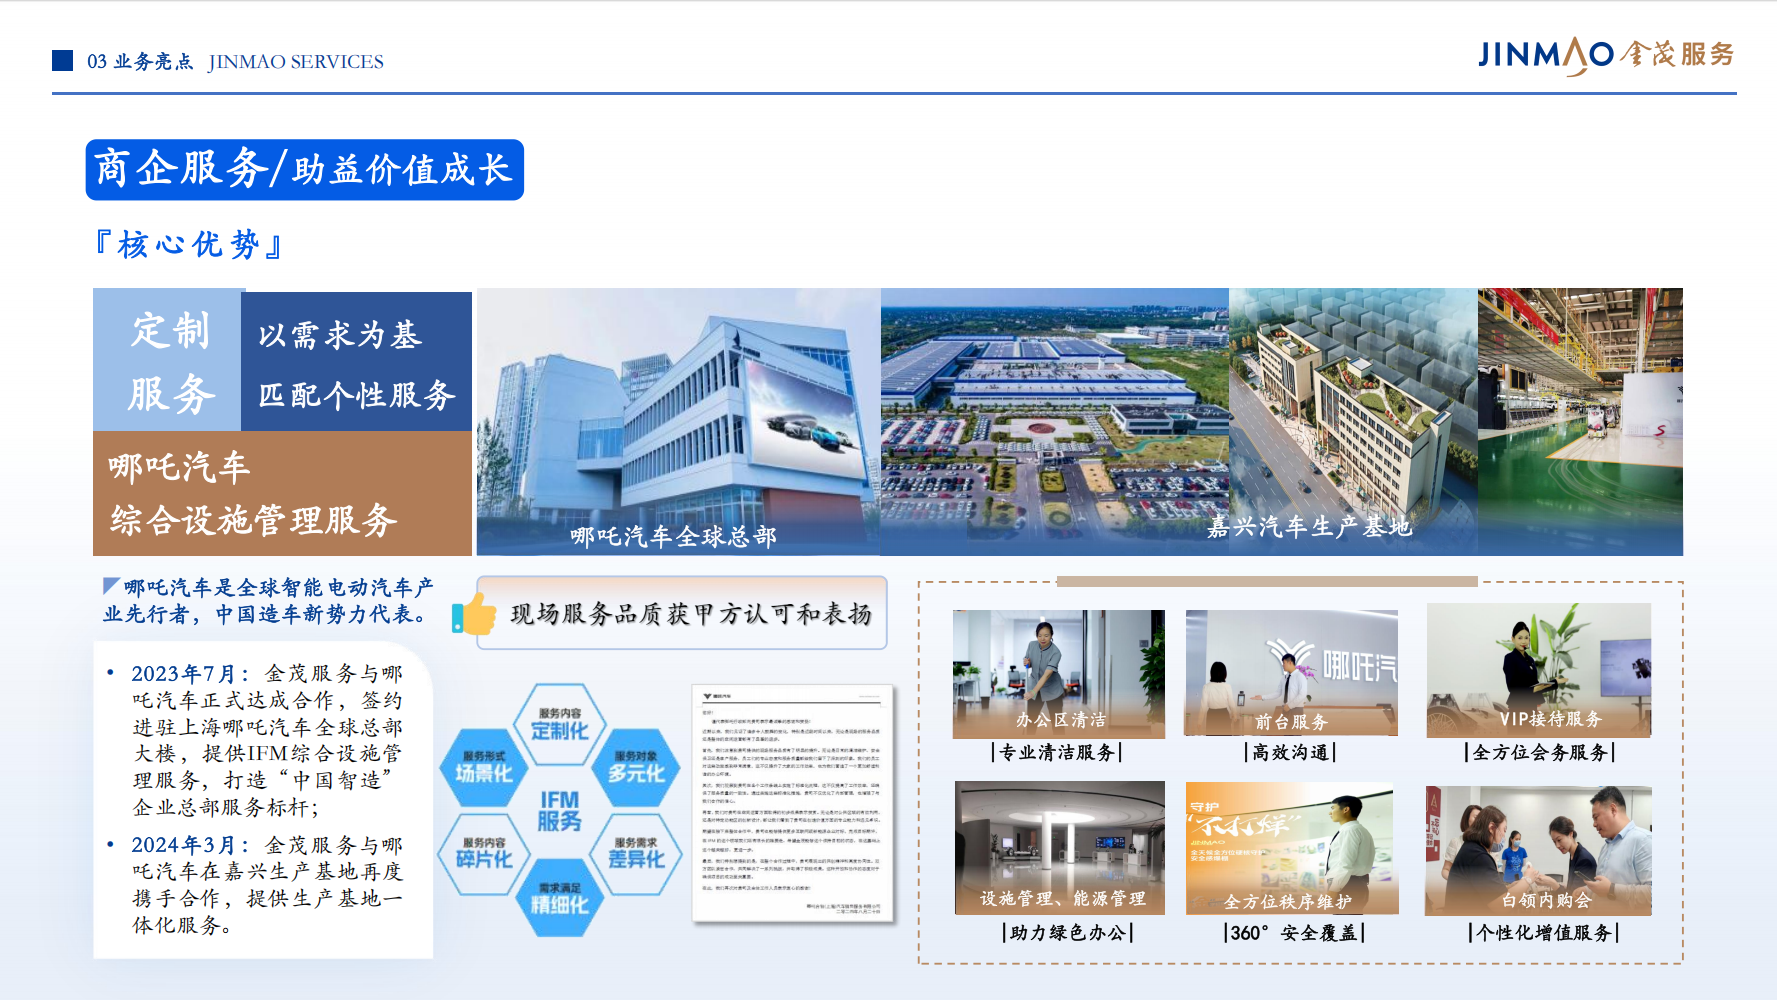Open the commendation letter document image
This screenshot has width=1778, height=1000.
pyautogui.click(x=792, y=804)
